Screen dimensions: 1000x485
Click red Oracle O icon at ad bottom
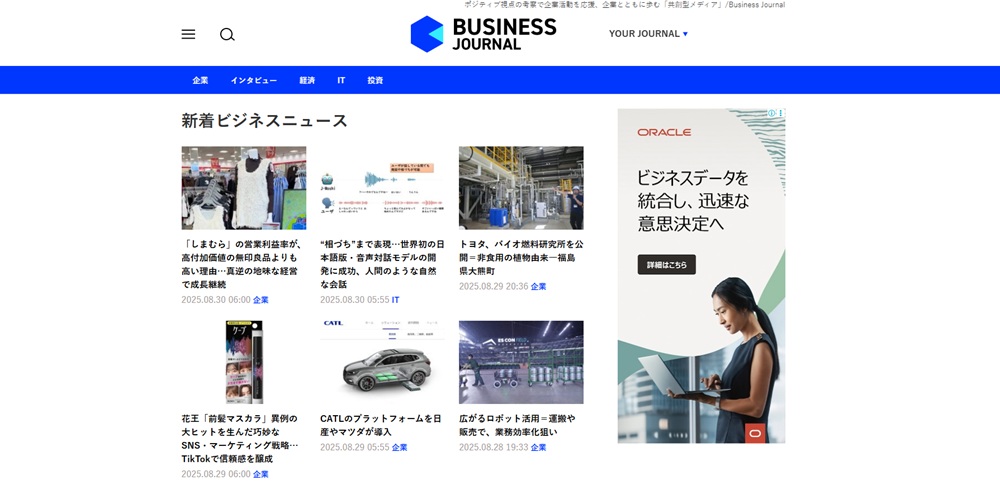(755, 433)
